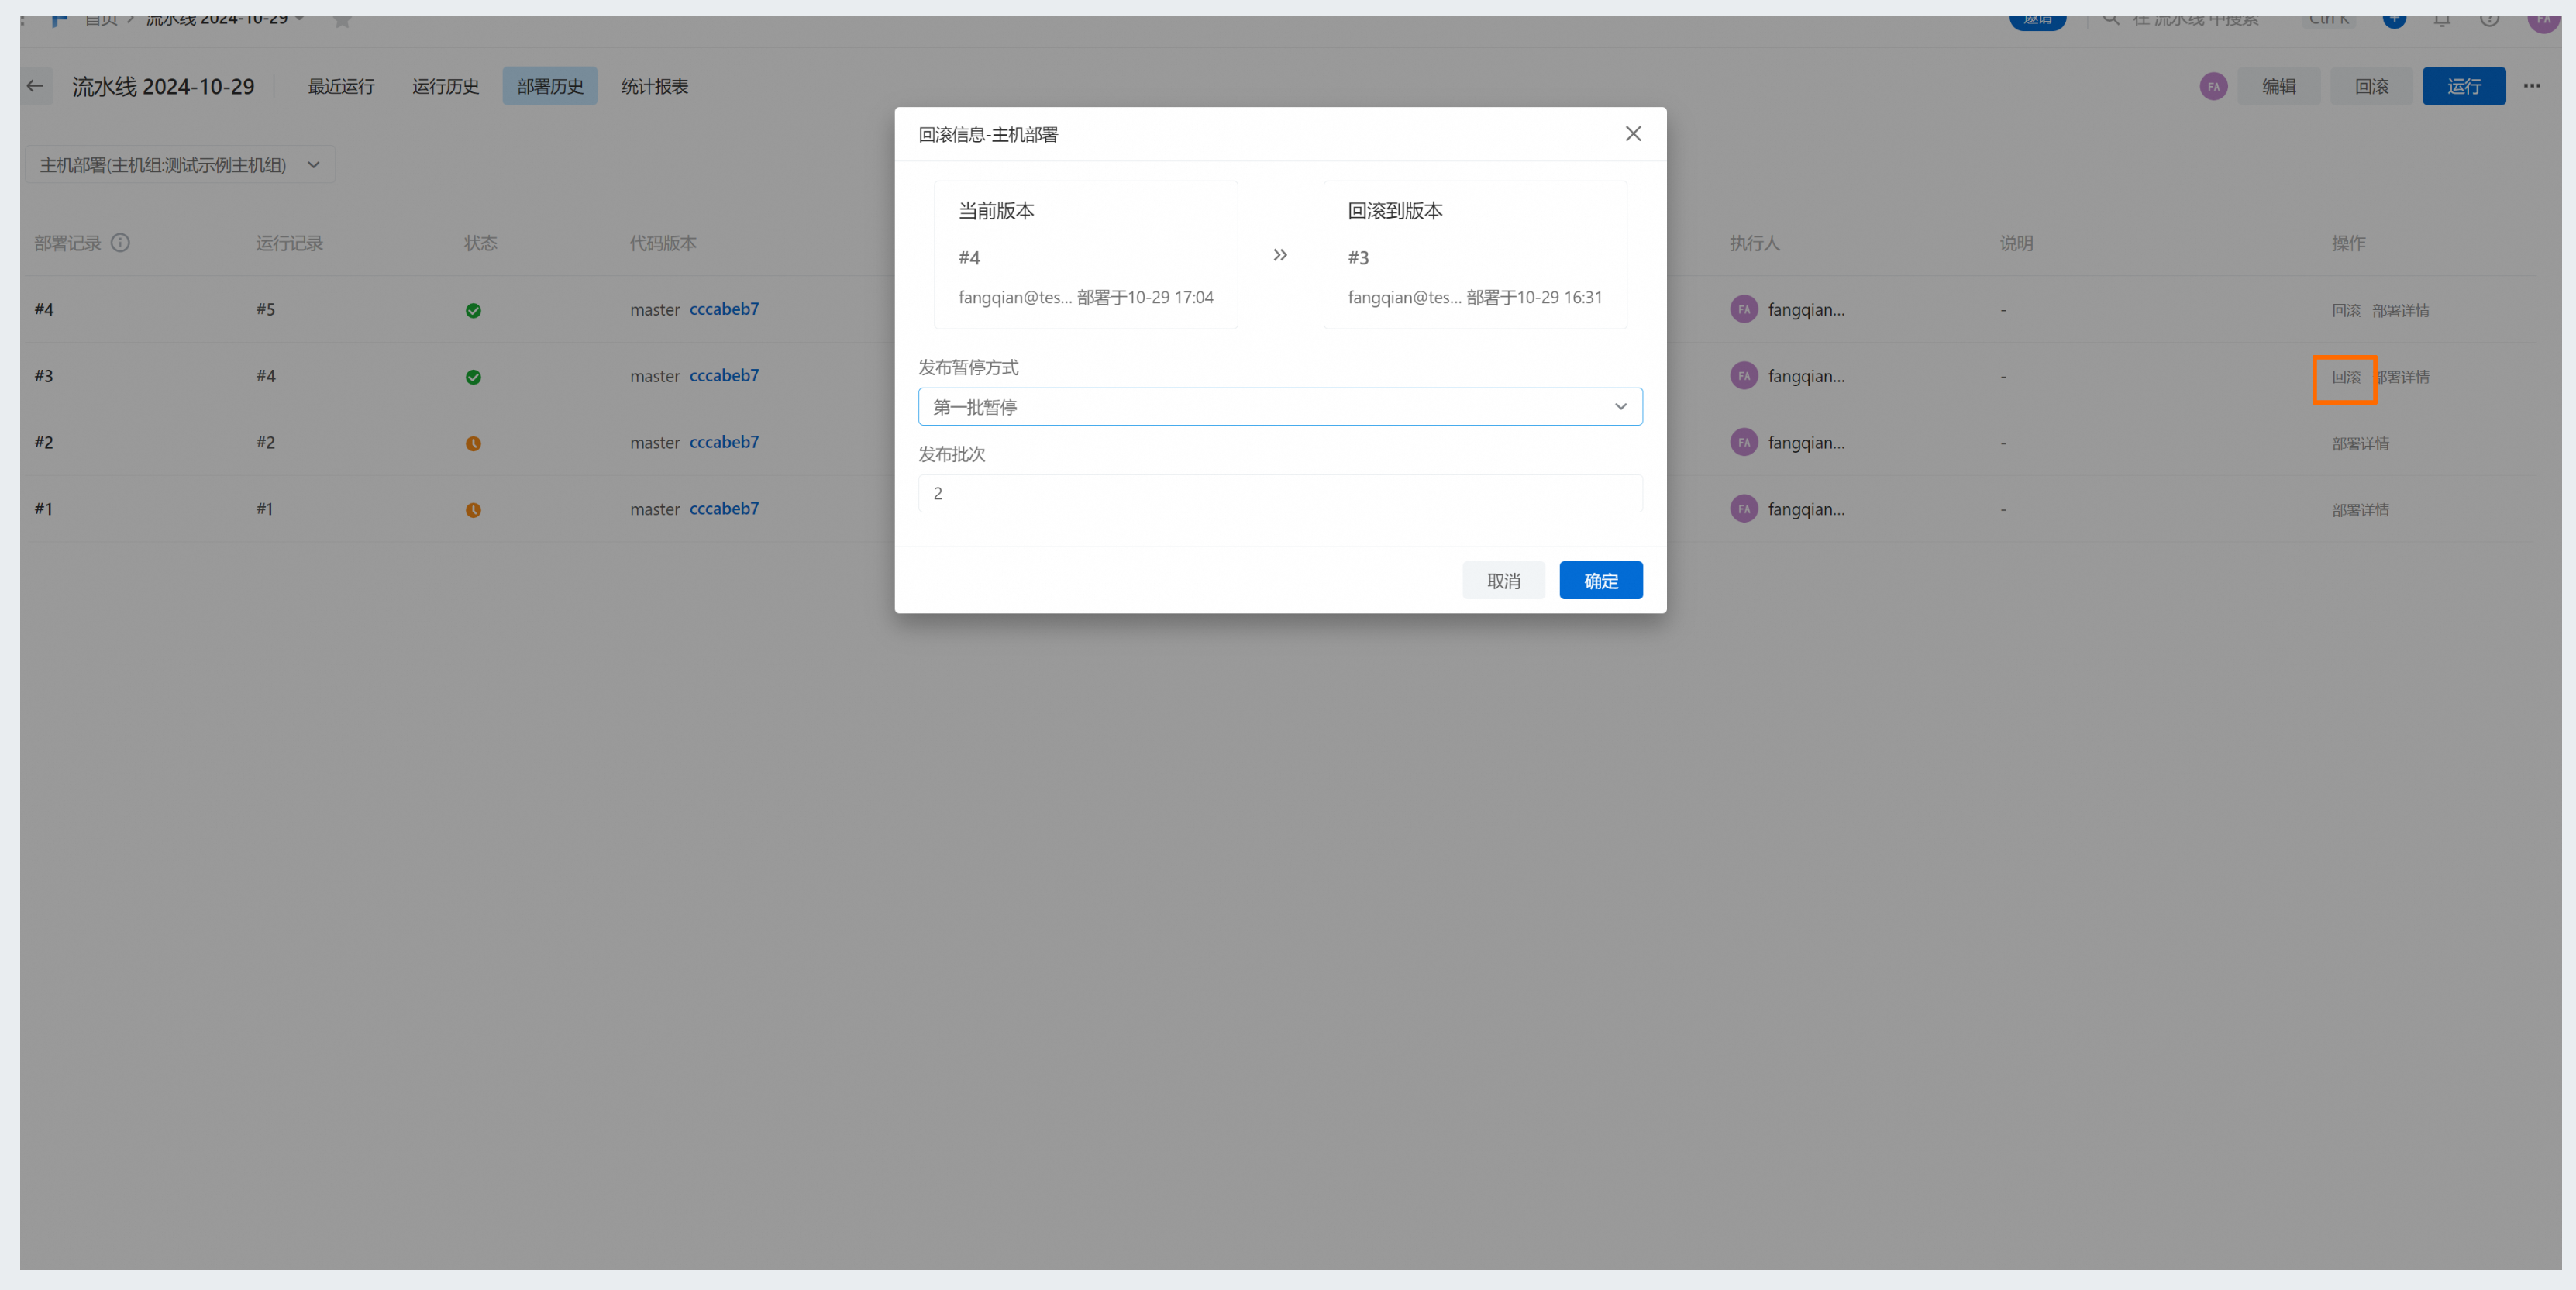Click the 状态 column header
The image size is (2576, 1290).
(480, 243)
